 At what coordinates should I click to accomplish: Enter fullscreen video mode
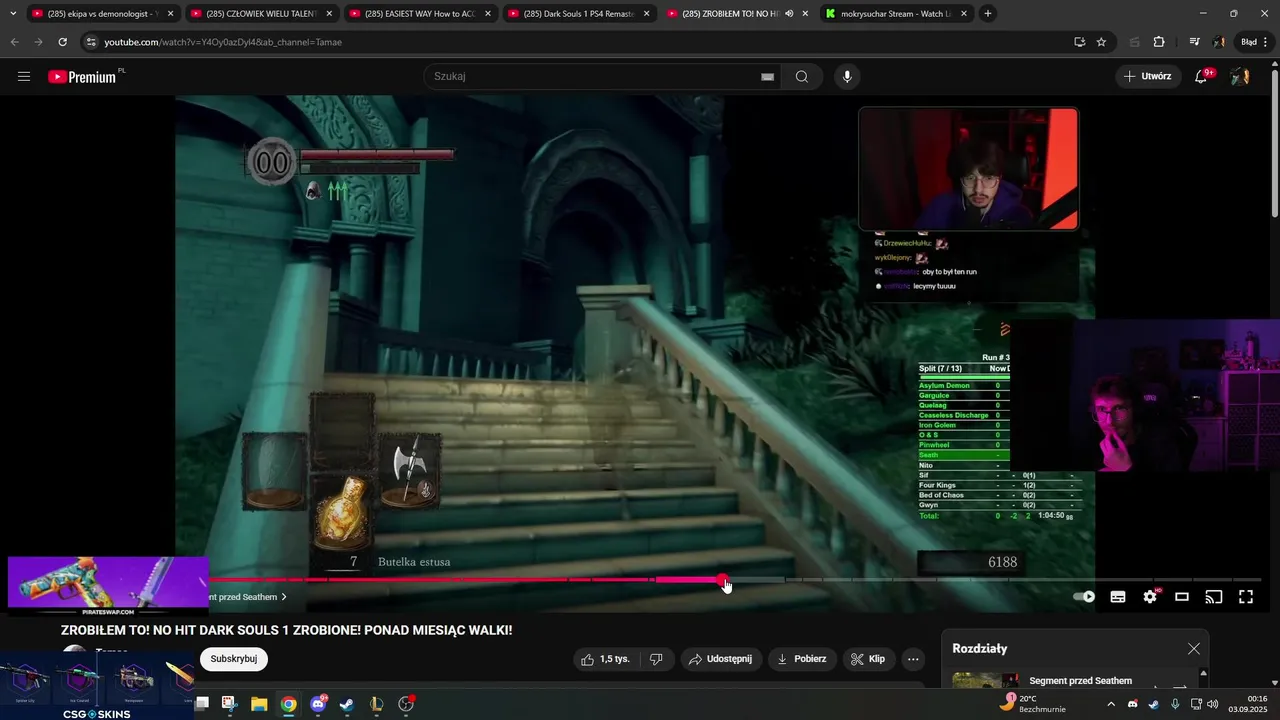(1246, 597)
